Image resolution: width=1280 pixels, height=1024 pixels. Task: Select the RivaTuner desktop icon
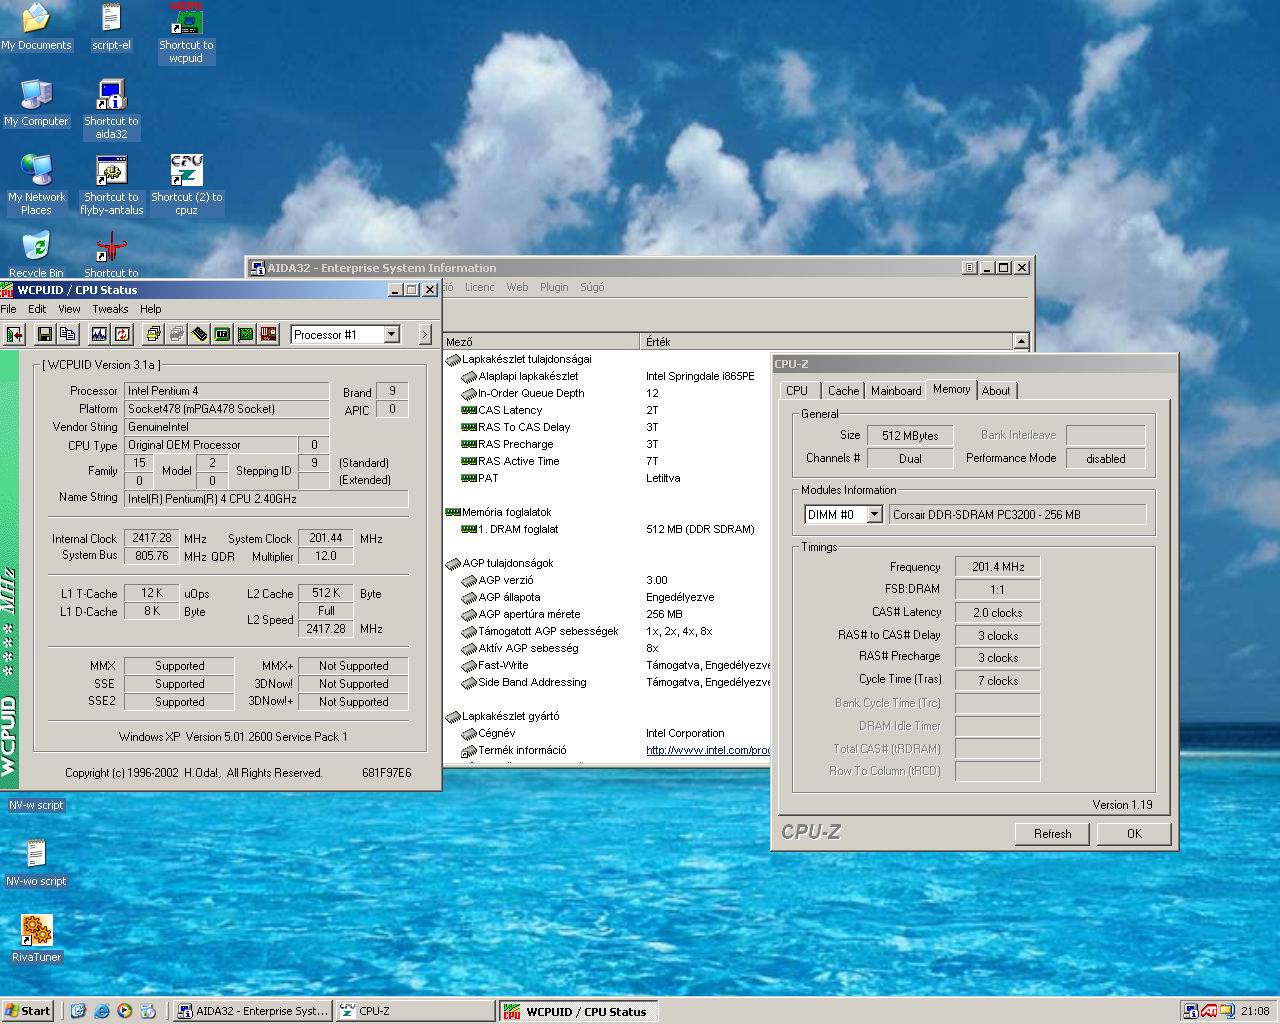(x=36, y=939)
